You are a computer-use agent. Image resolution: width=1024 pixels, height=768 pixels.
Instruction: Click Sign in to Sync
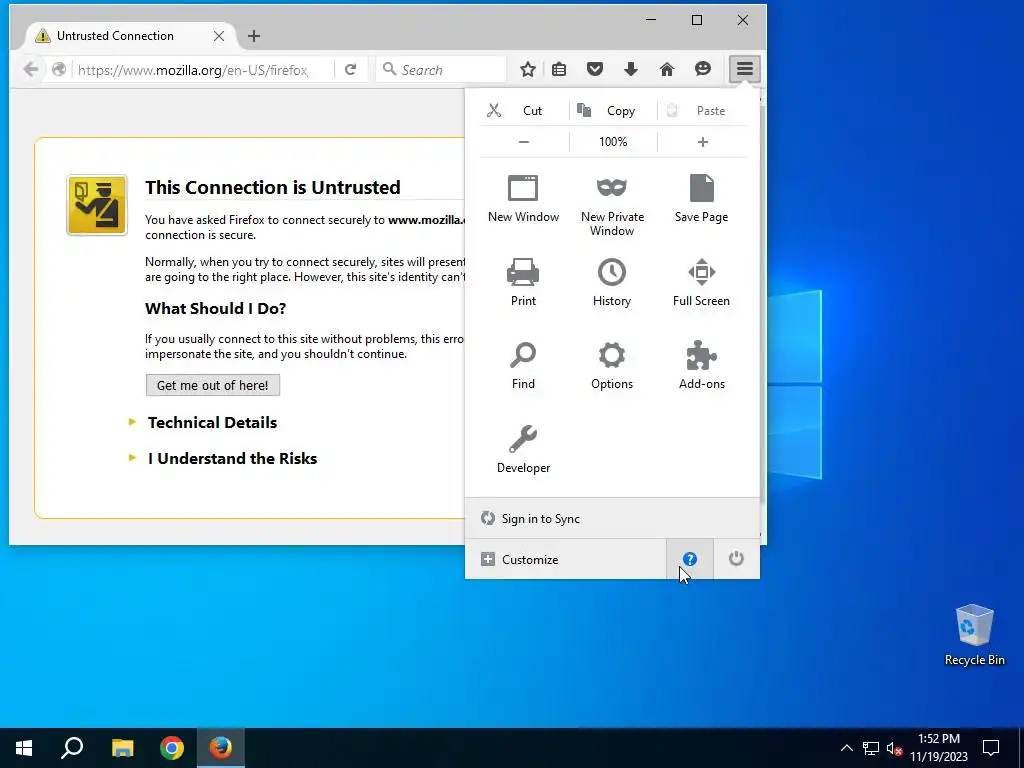tap(612, 519)
